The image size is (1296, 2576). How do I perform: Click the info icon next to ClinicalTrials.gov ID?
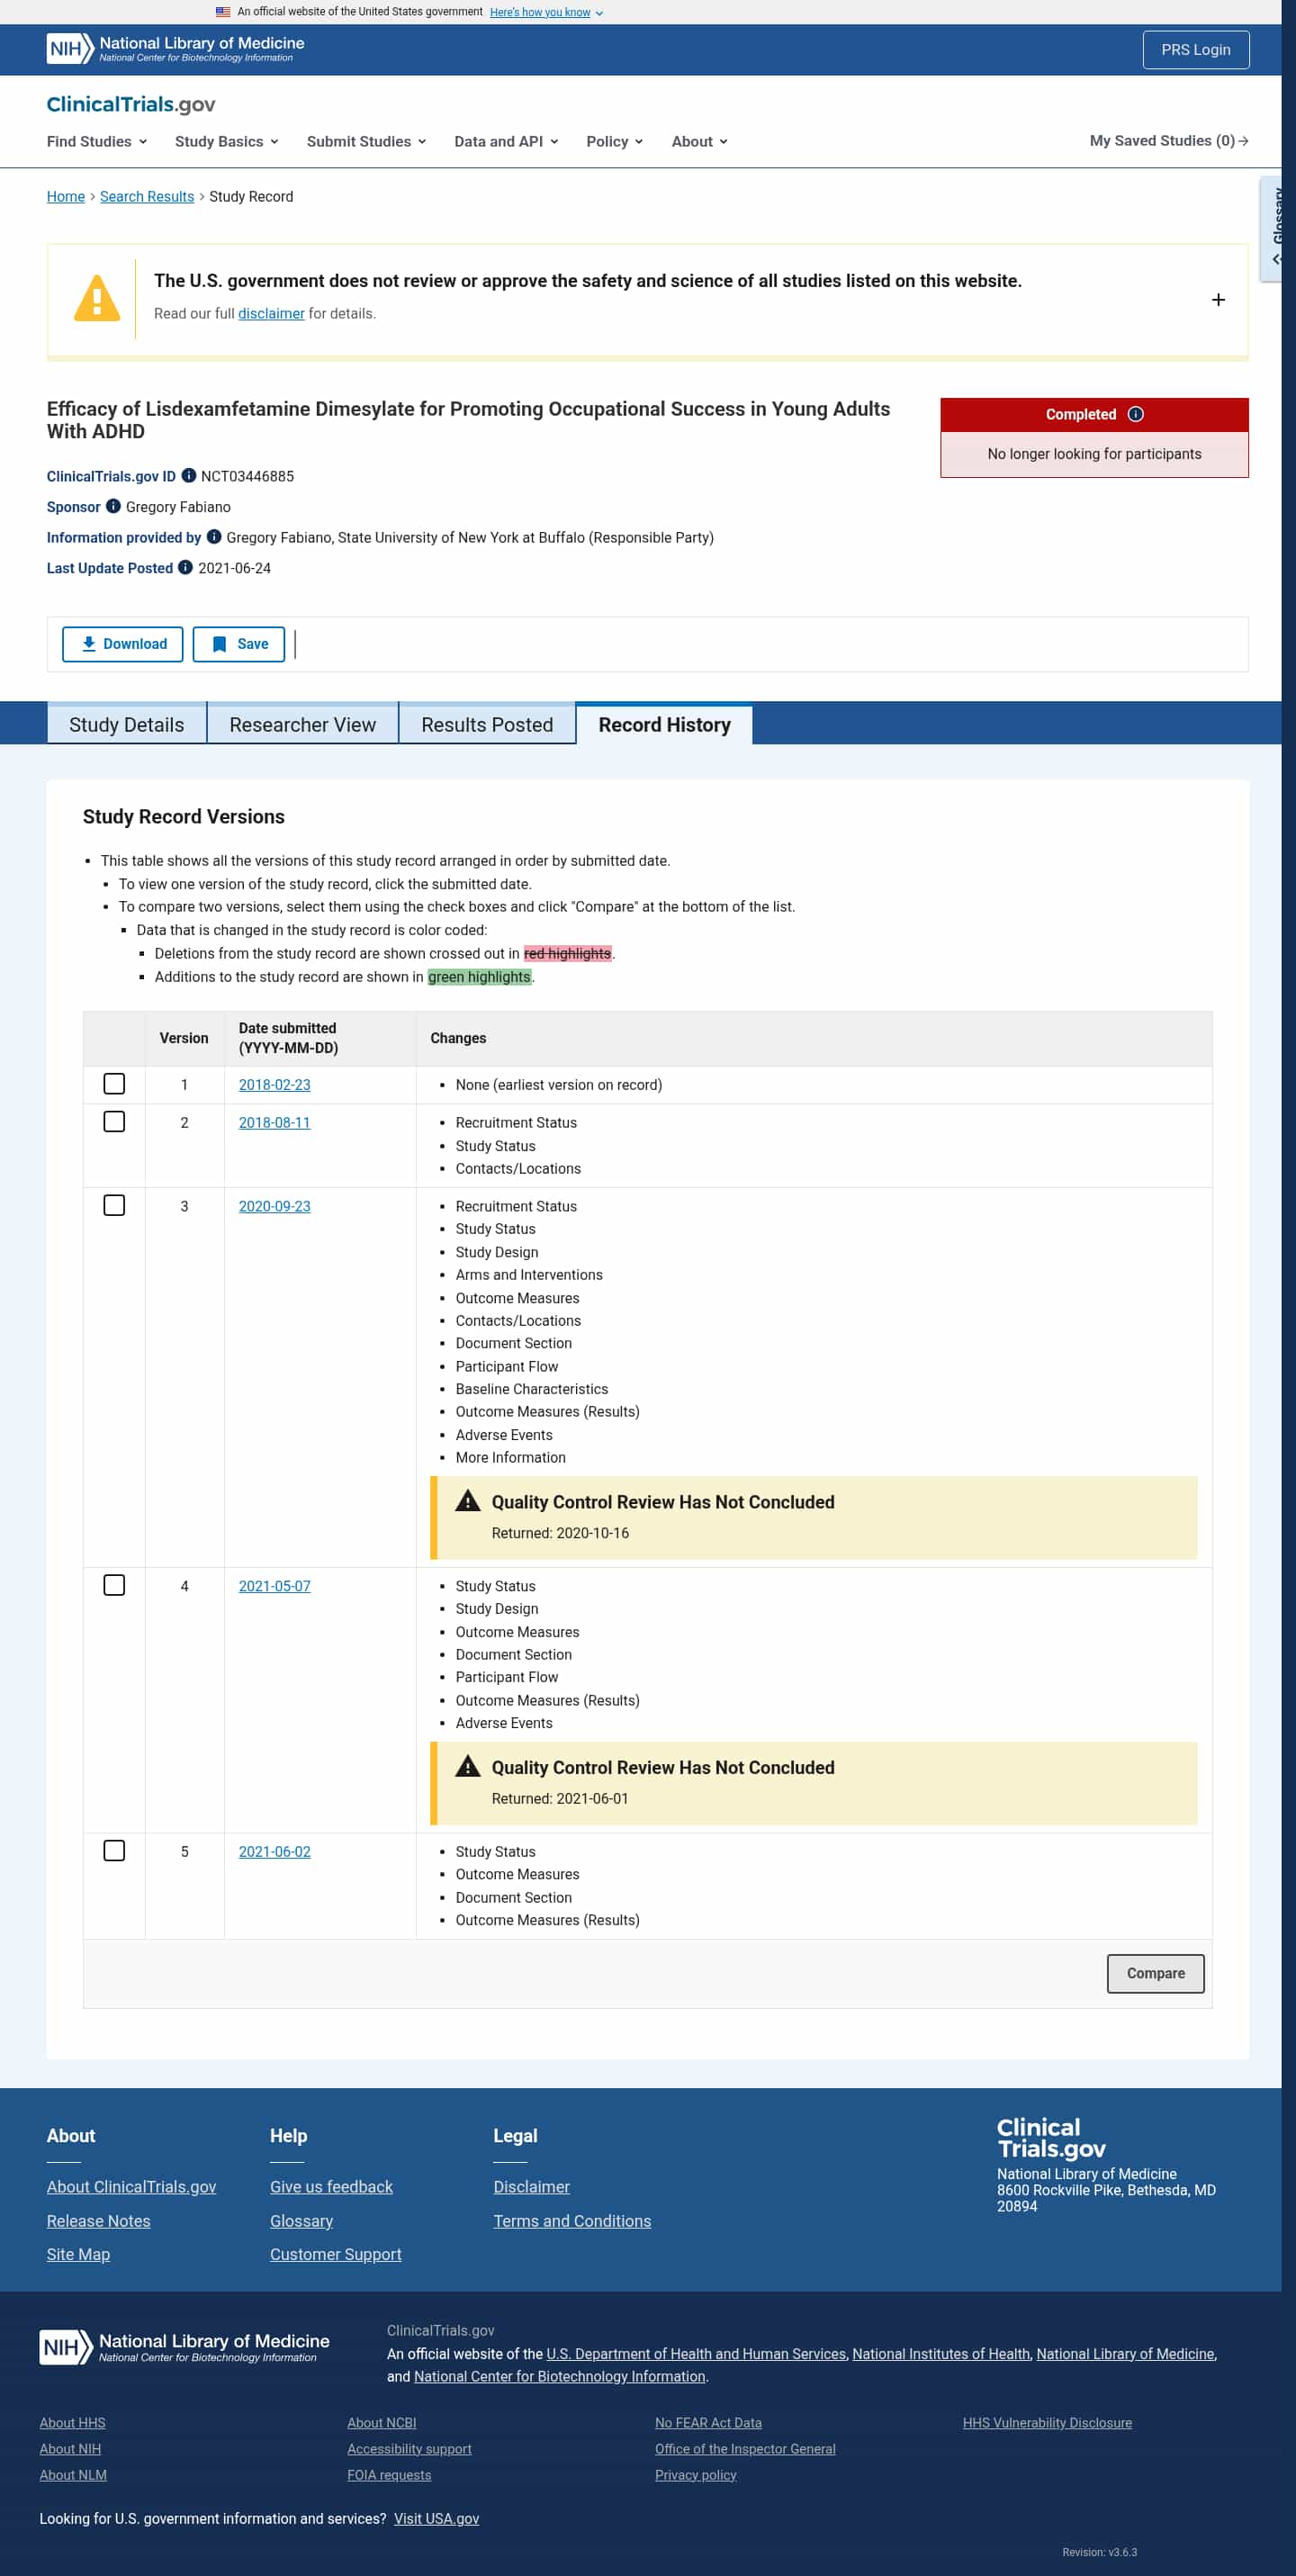pos(188,476)
